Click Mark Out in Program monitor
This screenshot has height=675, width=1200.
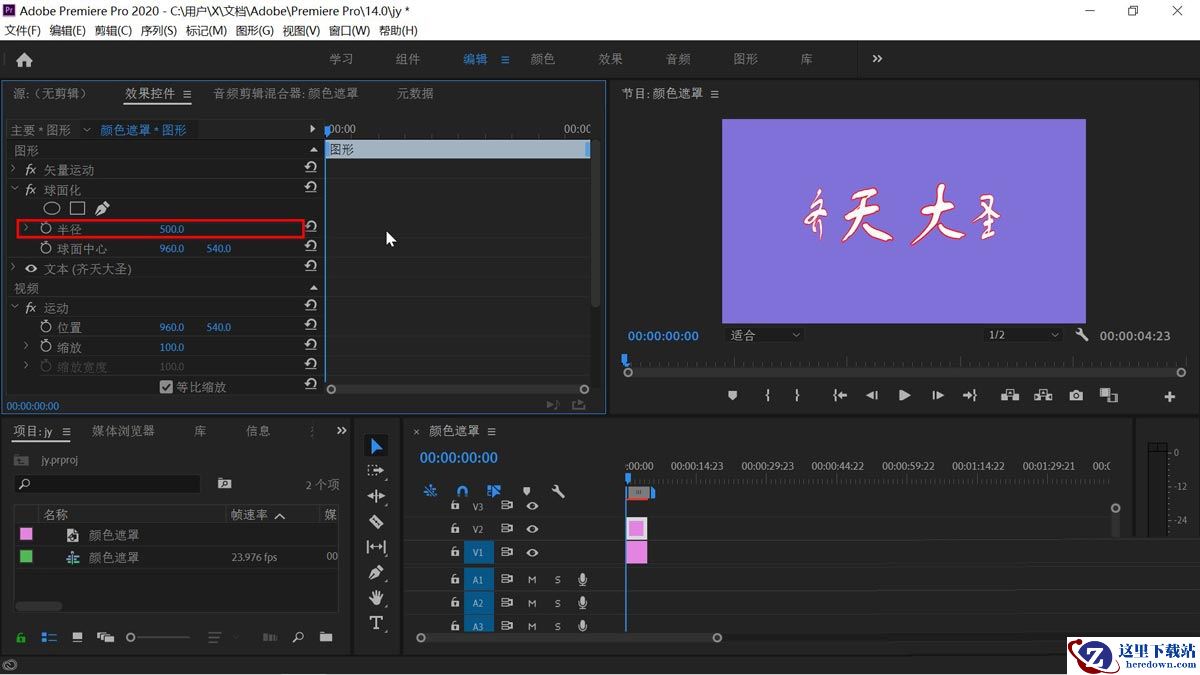click(x=797, y=396)
